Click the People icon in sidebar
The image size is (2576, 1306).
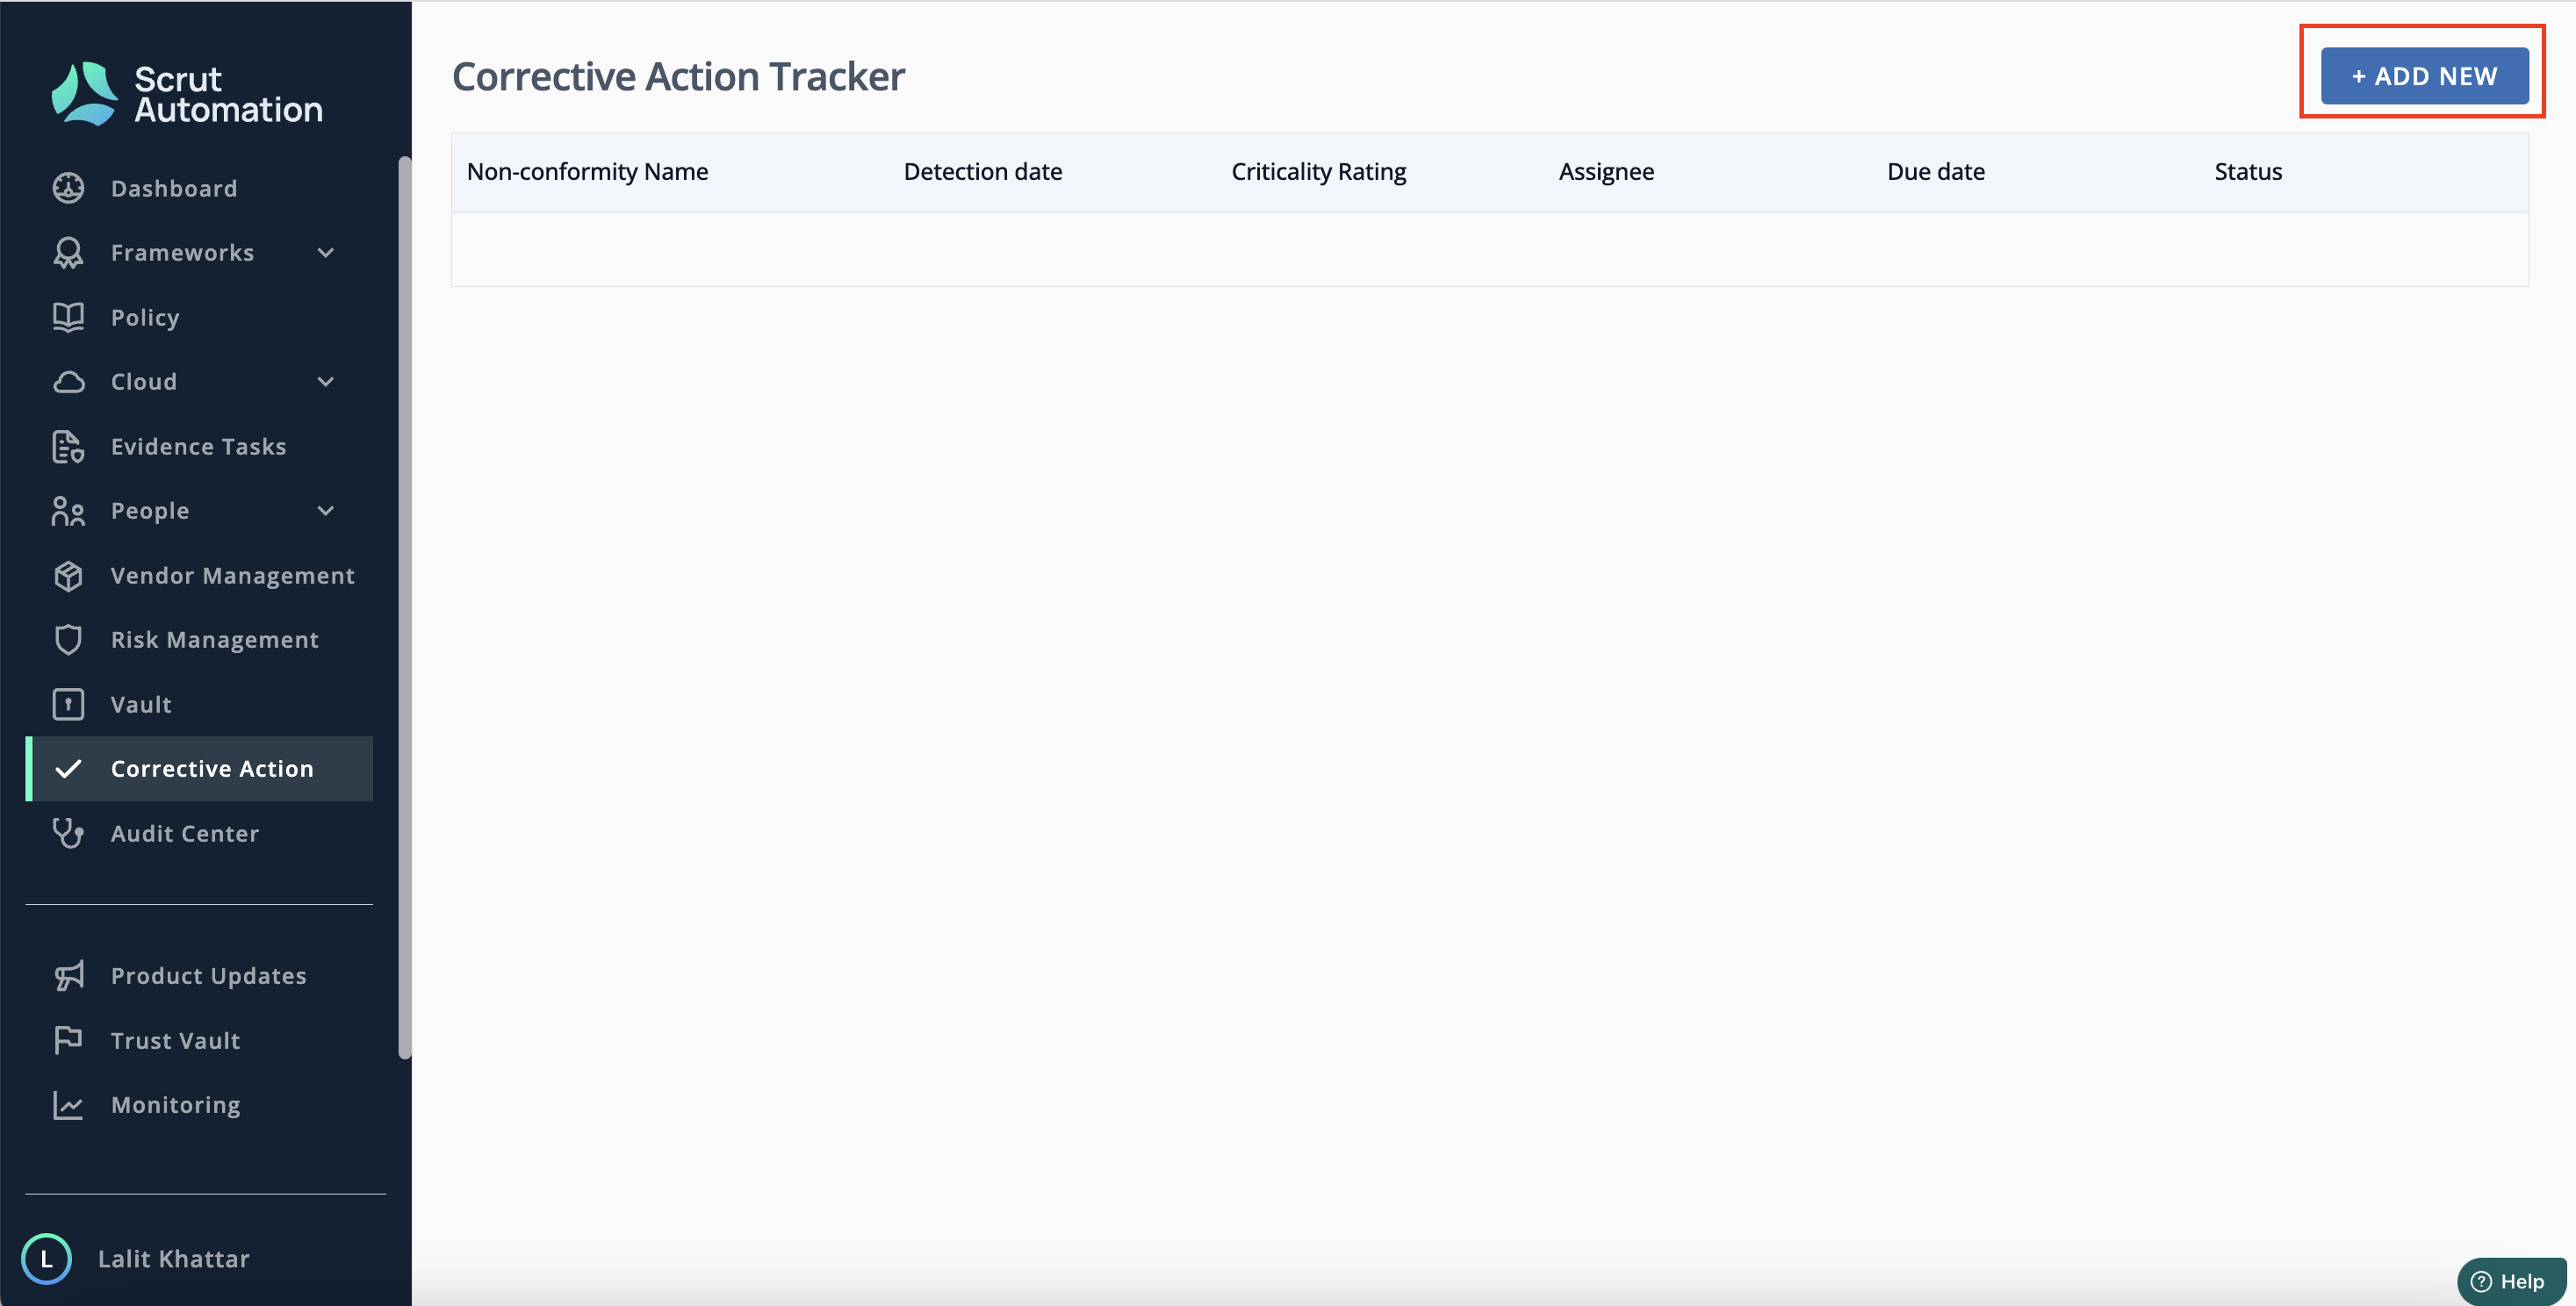pyautogui.click(x=68, y=511)
